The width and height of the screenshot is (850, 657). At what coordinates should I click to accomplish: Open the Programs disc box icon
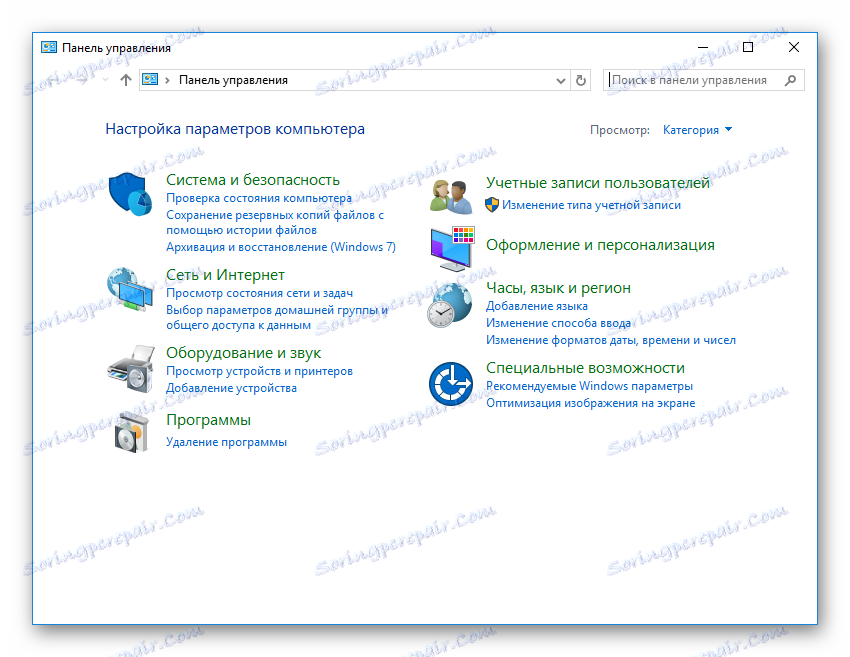132,431
